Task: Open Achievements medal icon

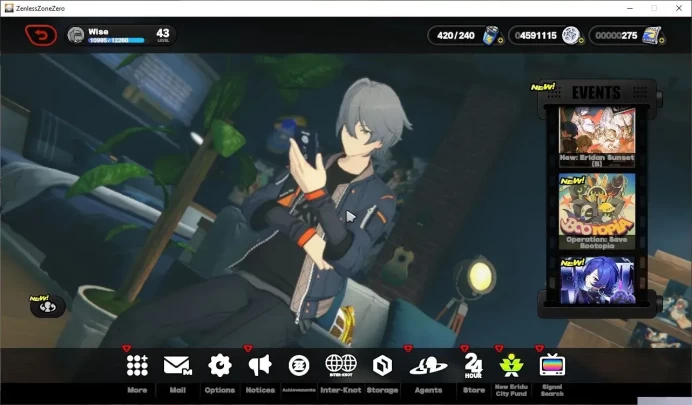Action: [x=299, y=366]
